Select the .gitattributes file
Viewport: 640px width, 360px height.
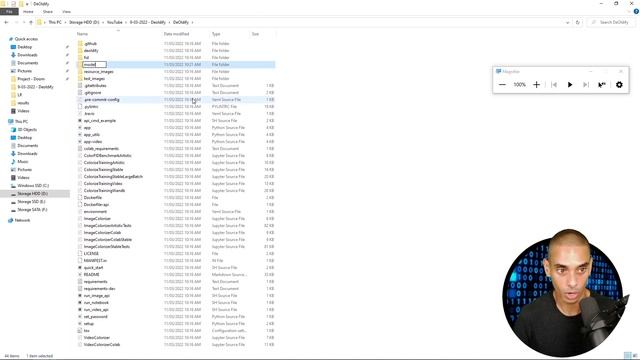95,86
